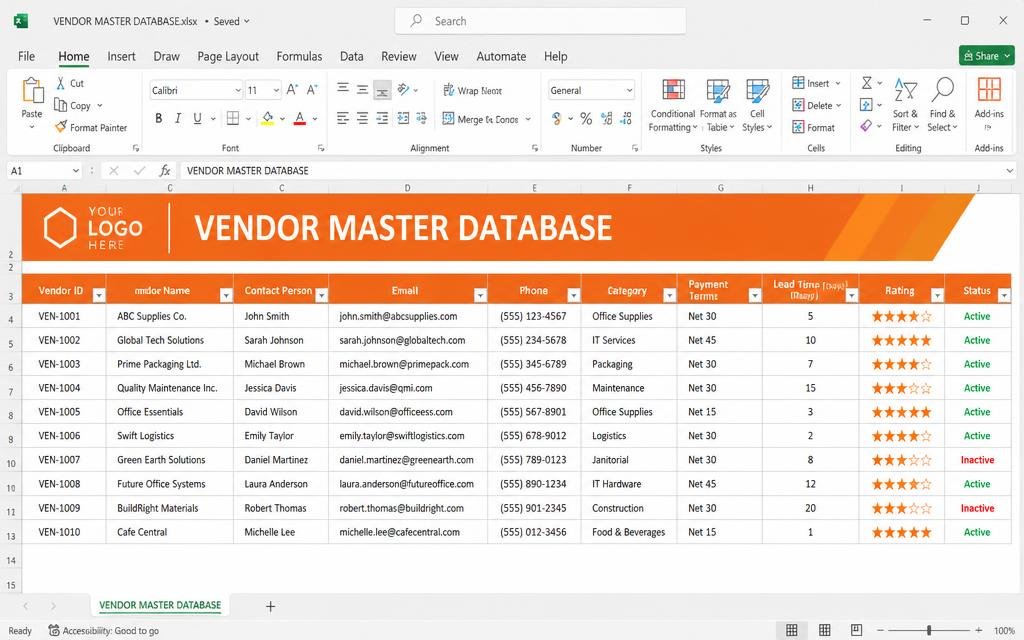Expand the Name Box A1 dropdown
Image resolution: width=1024 pixels, height=640 pixels.
[76, 170]
